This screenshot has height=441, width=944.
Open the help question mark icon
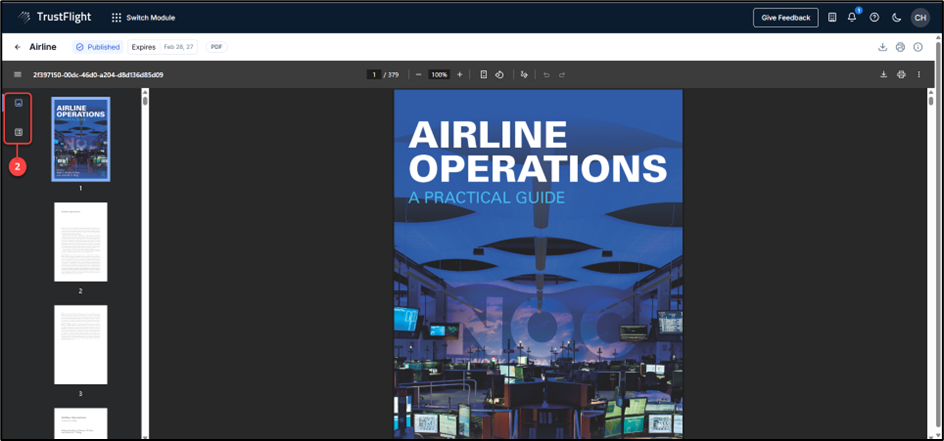click(874, 18)
